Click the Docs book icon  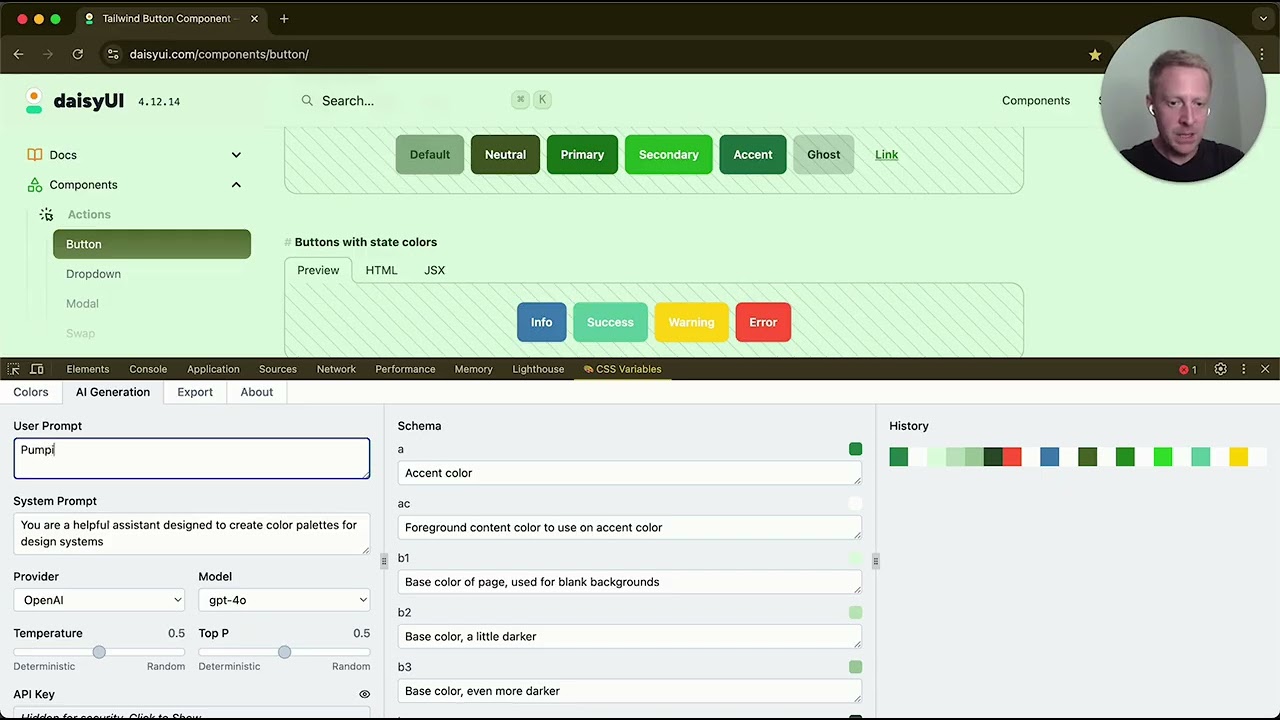(35, 155)
